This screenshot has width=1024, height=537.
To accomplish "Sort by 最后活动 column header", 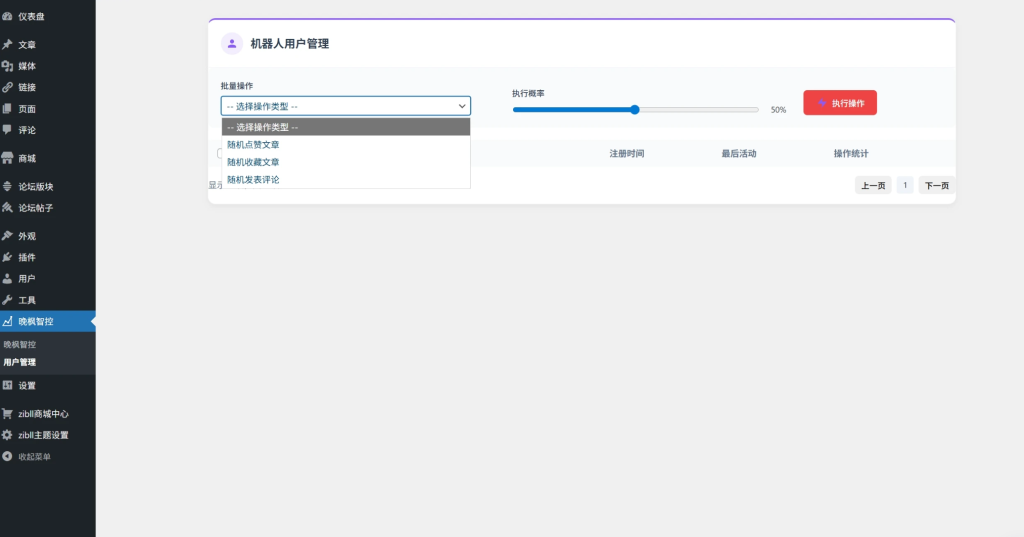I will pos(739,154).
